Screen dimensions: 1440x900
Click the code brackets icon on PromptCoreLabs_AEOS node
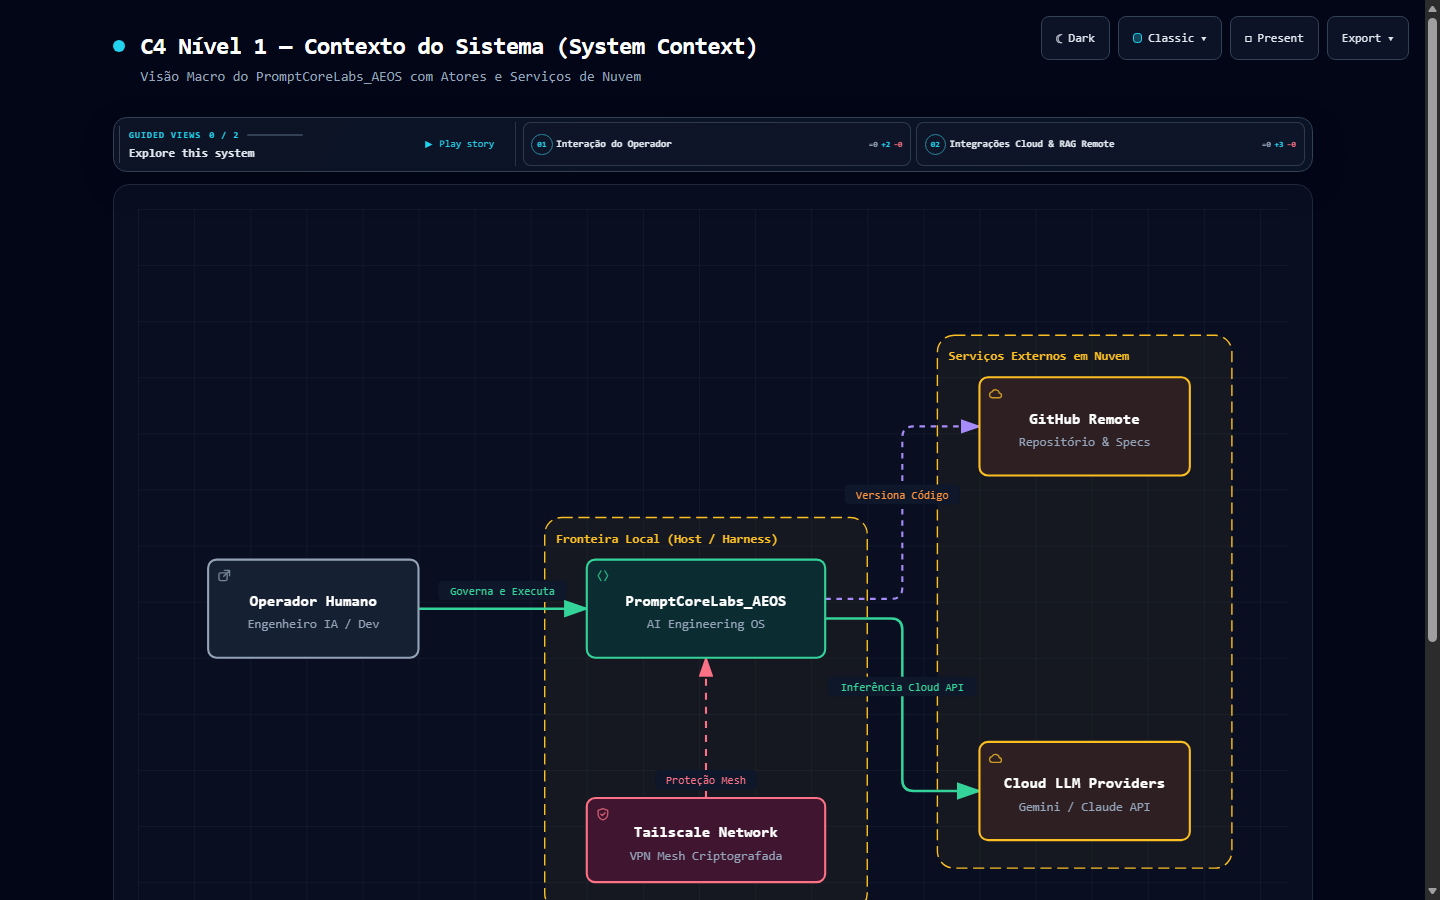click(x=603, y=575)
